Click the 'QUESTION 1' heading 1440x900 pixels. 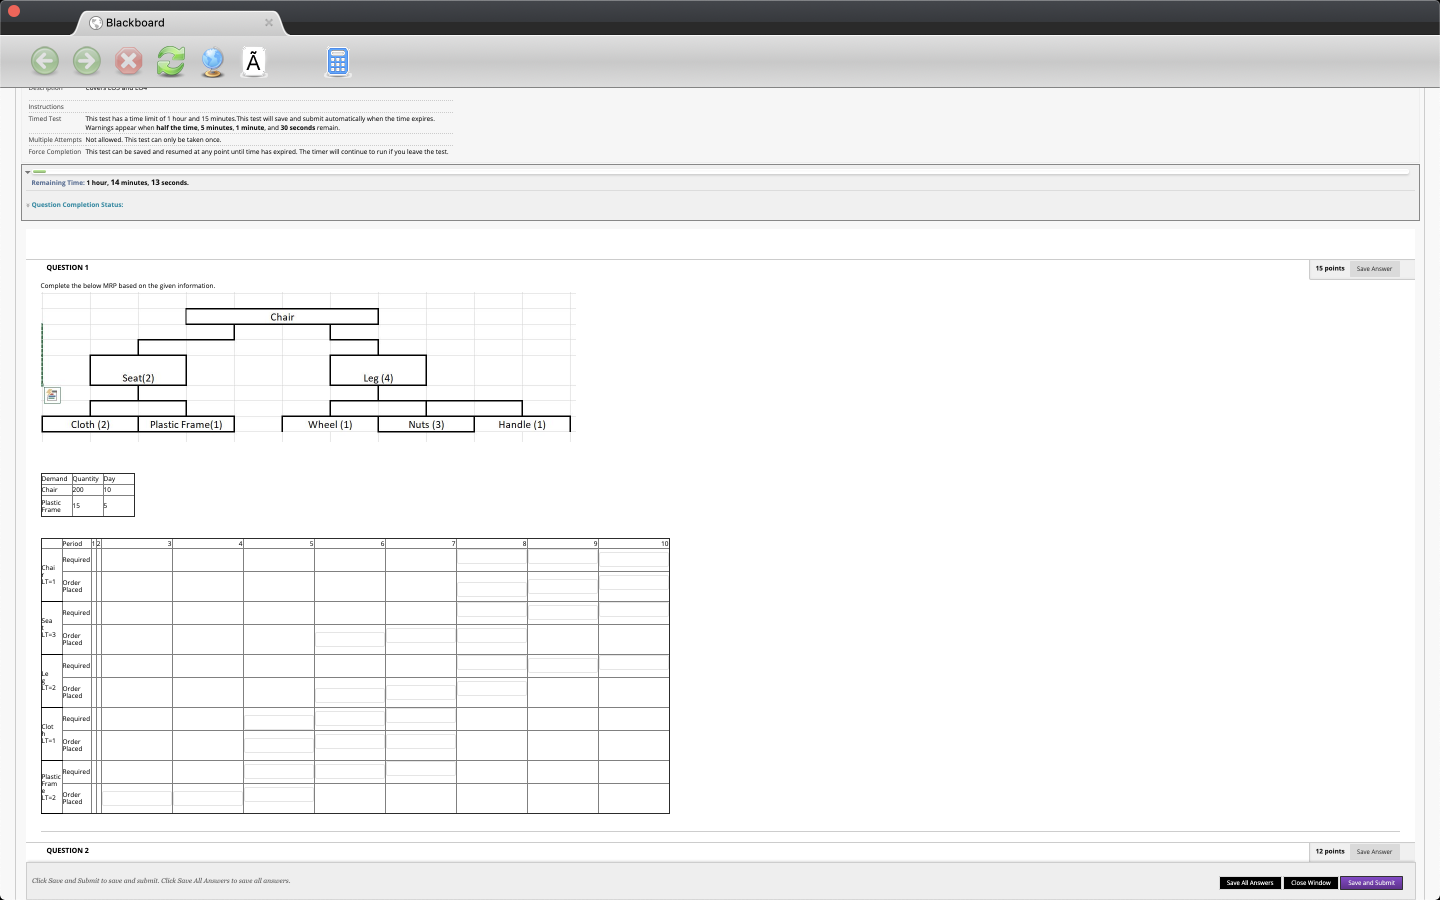[67, 268]
